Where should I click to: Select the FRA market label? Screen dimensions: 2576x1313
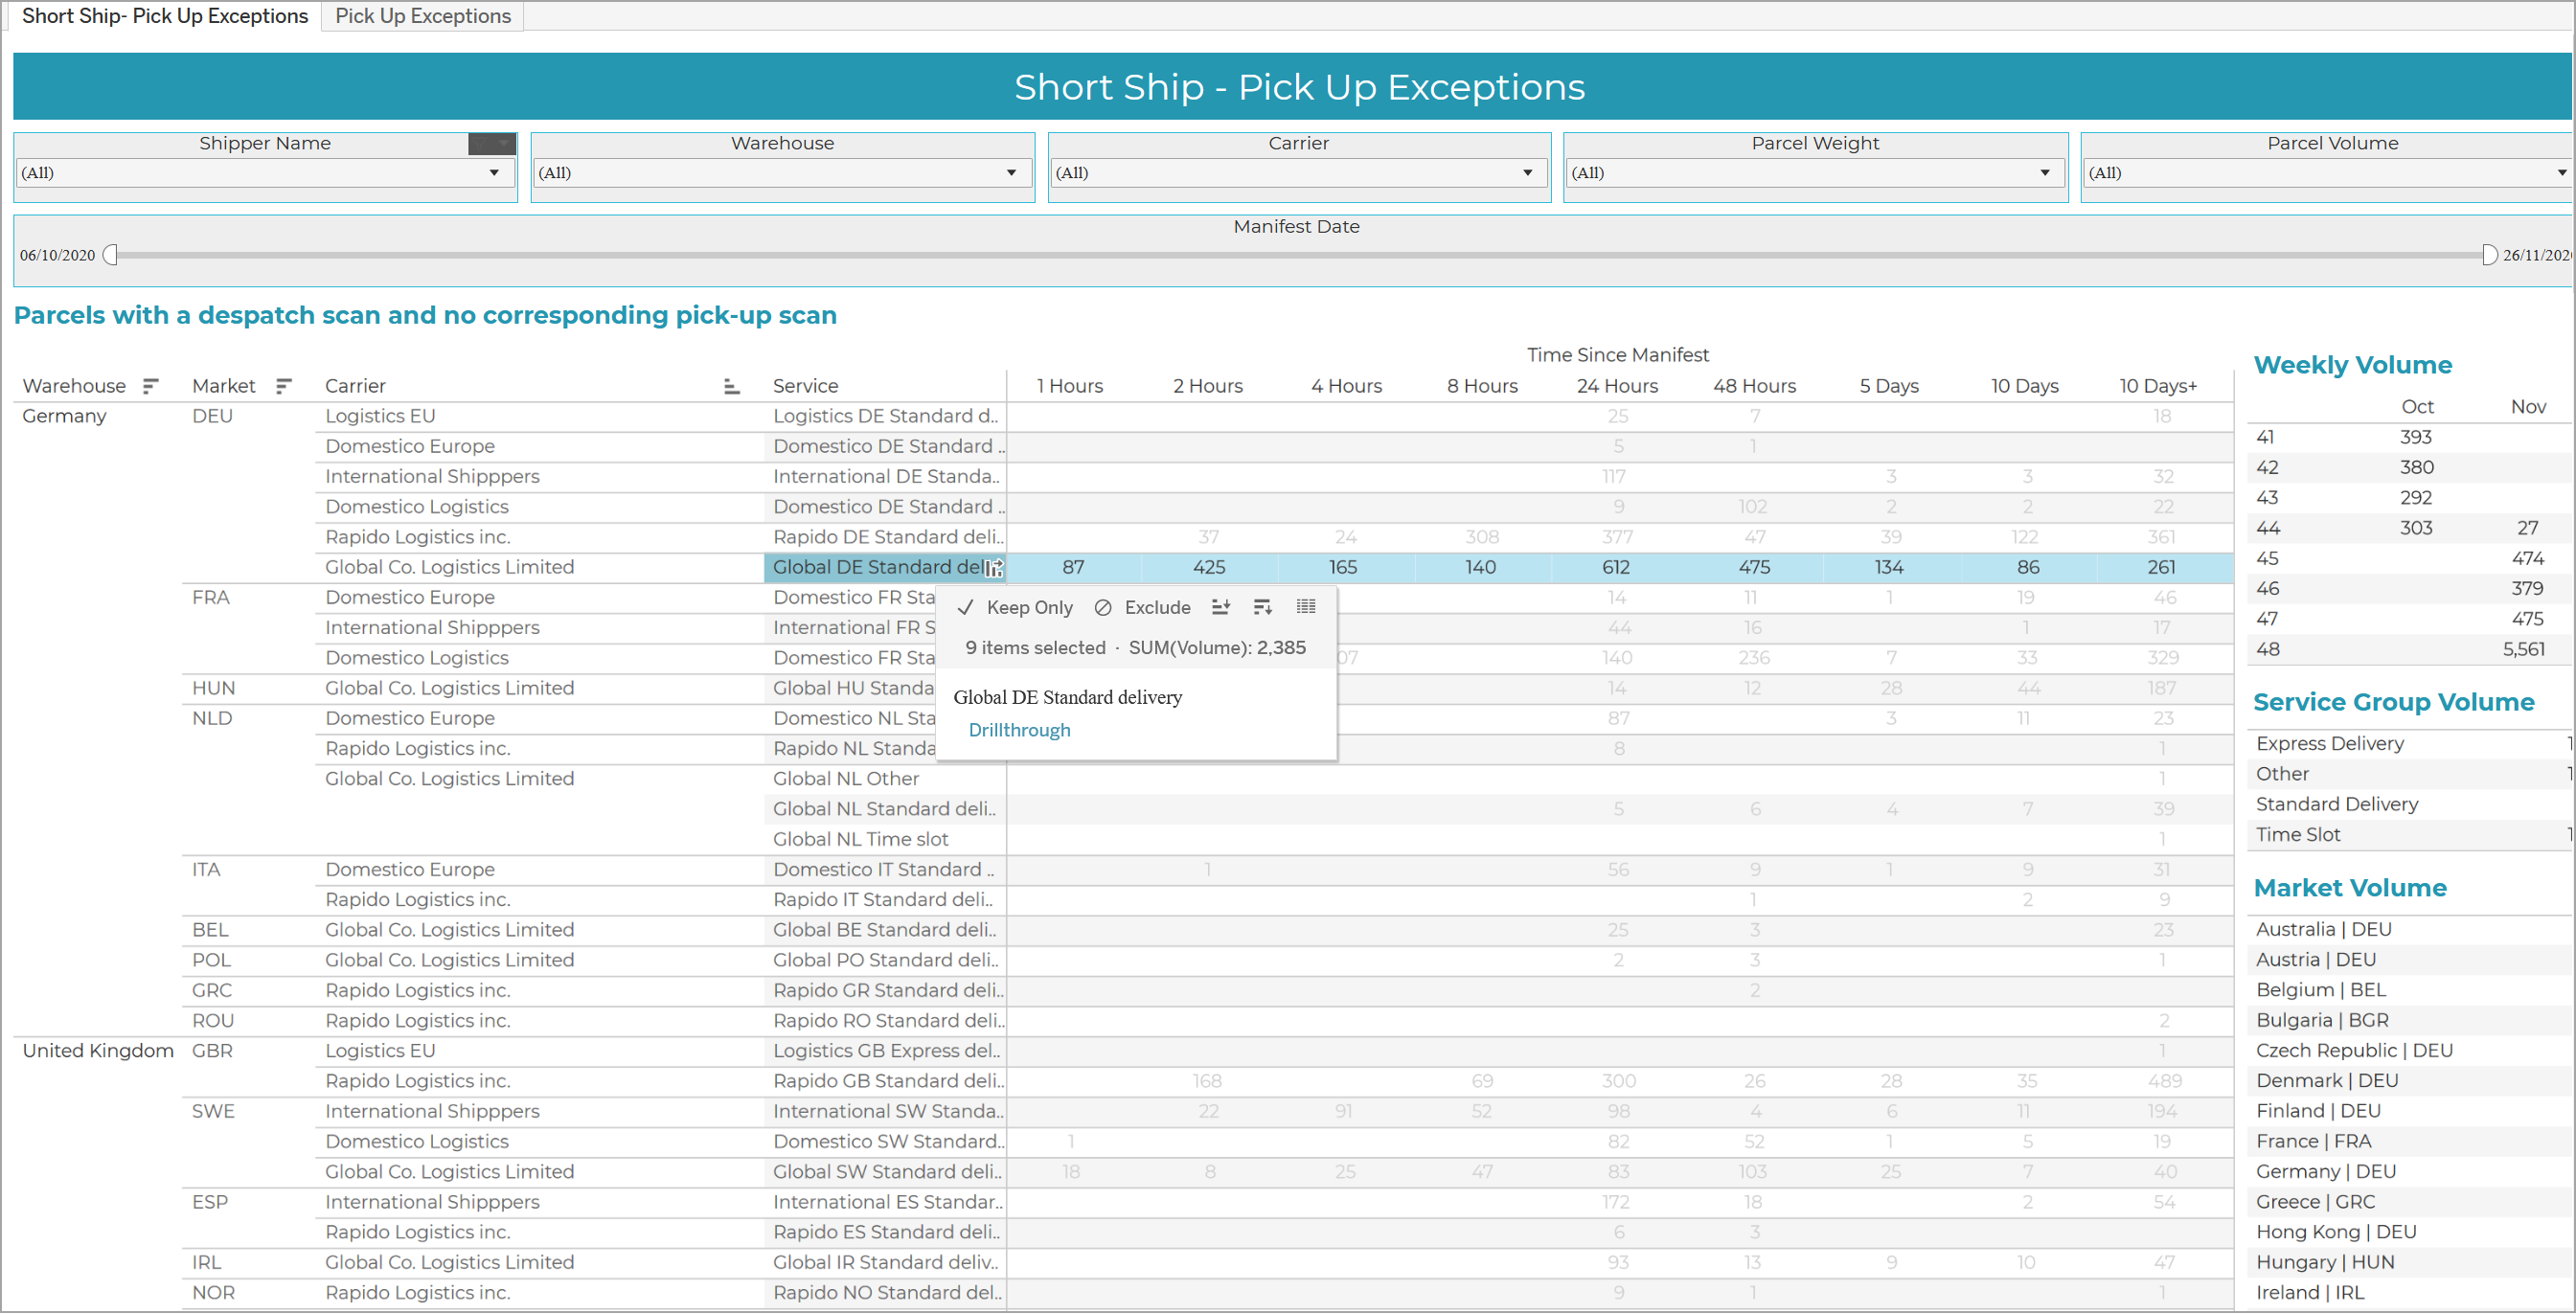click(x=210, y=597)
